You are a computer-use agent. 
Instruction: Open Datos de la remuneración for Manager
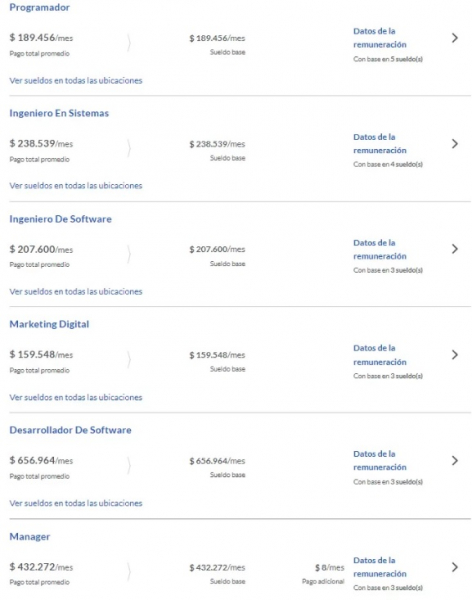380,567
